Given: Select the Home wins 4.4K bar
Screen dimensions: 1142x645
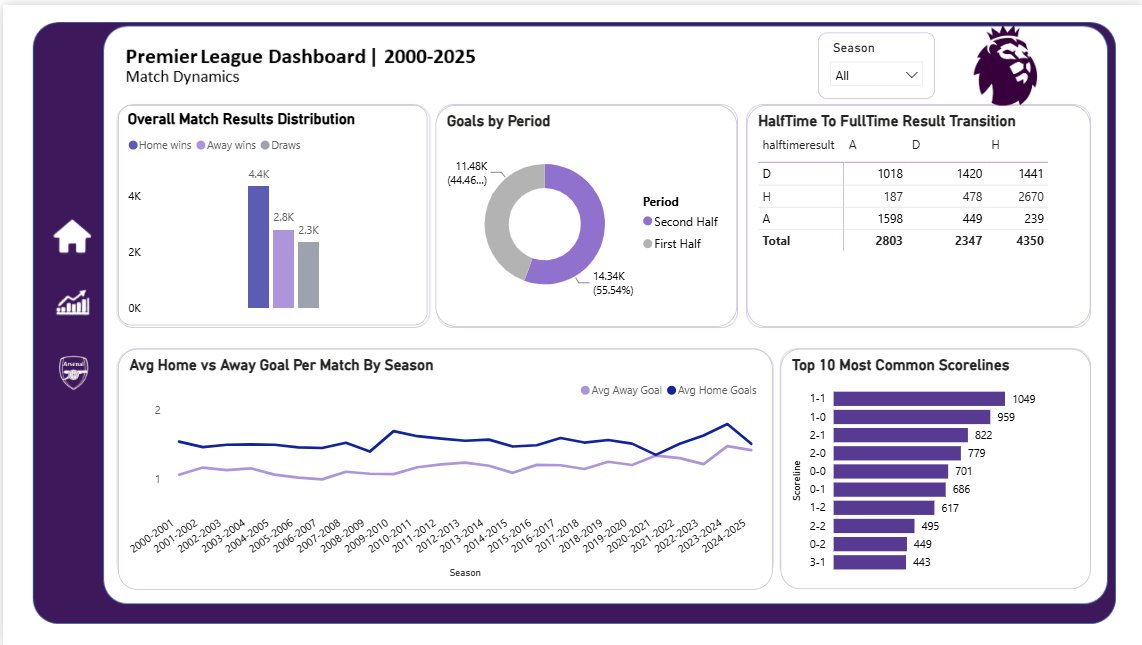Looking at the screenshot, I should (x=259, y=247).
